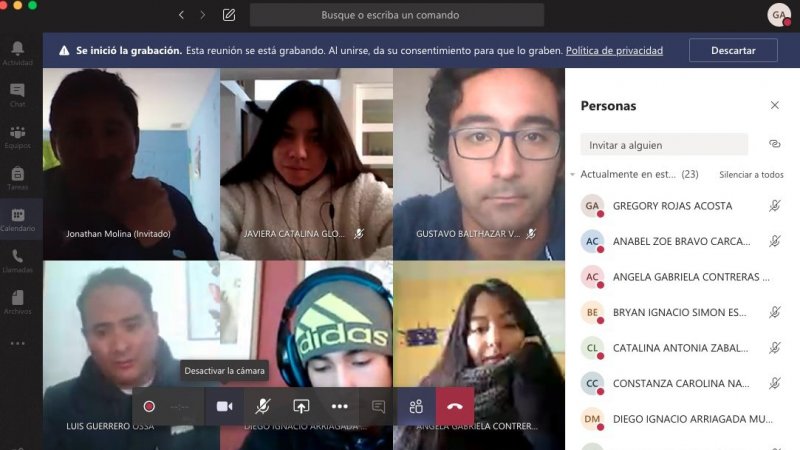This screenshot has height=450, width=800.
Task: Click the Busque o escriba un comando box
Action: (397, 15)
